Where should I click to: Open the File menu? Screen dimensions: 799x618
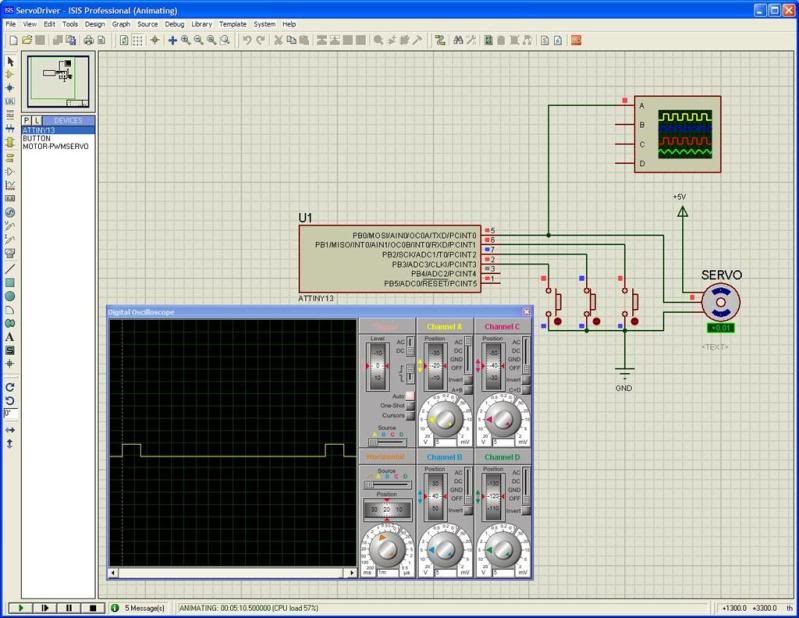[11, 24]
